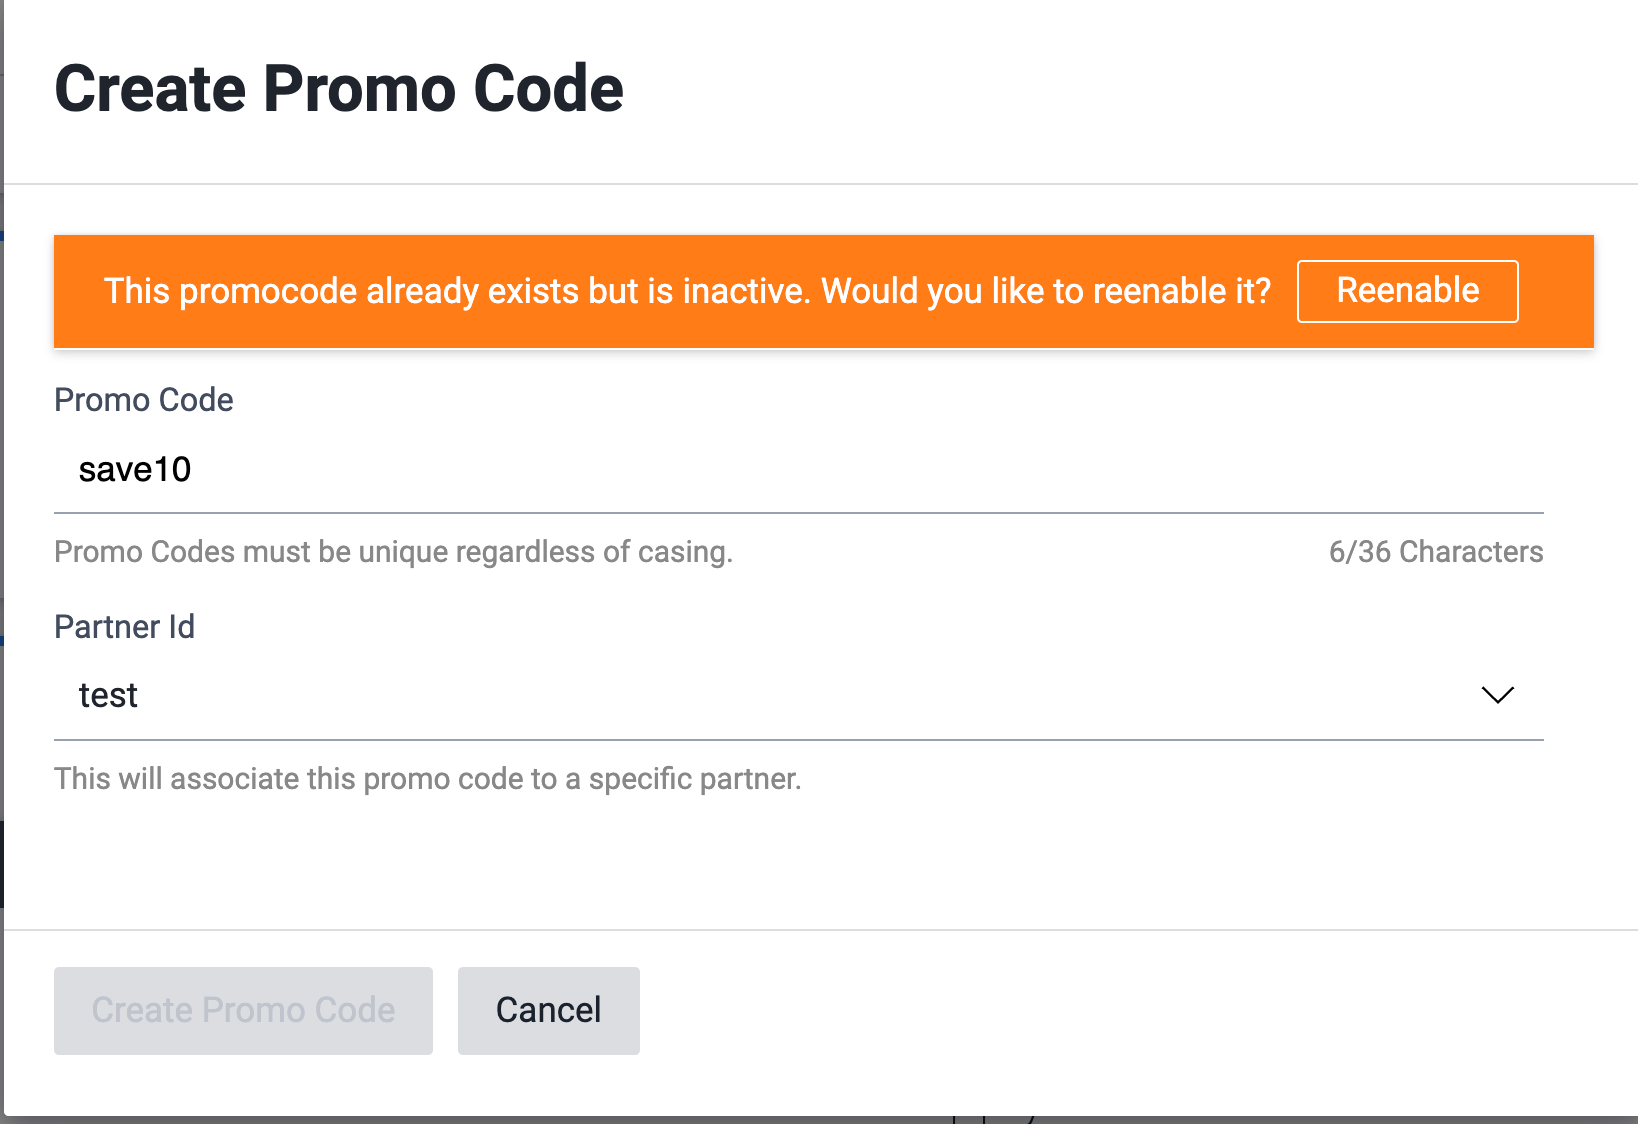Click the promo code text 'save10'

[135, 469]
